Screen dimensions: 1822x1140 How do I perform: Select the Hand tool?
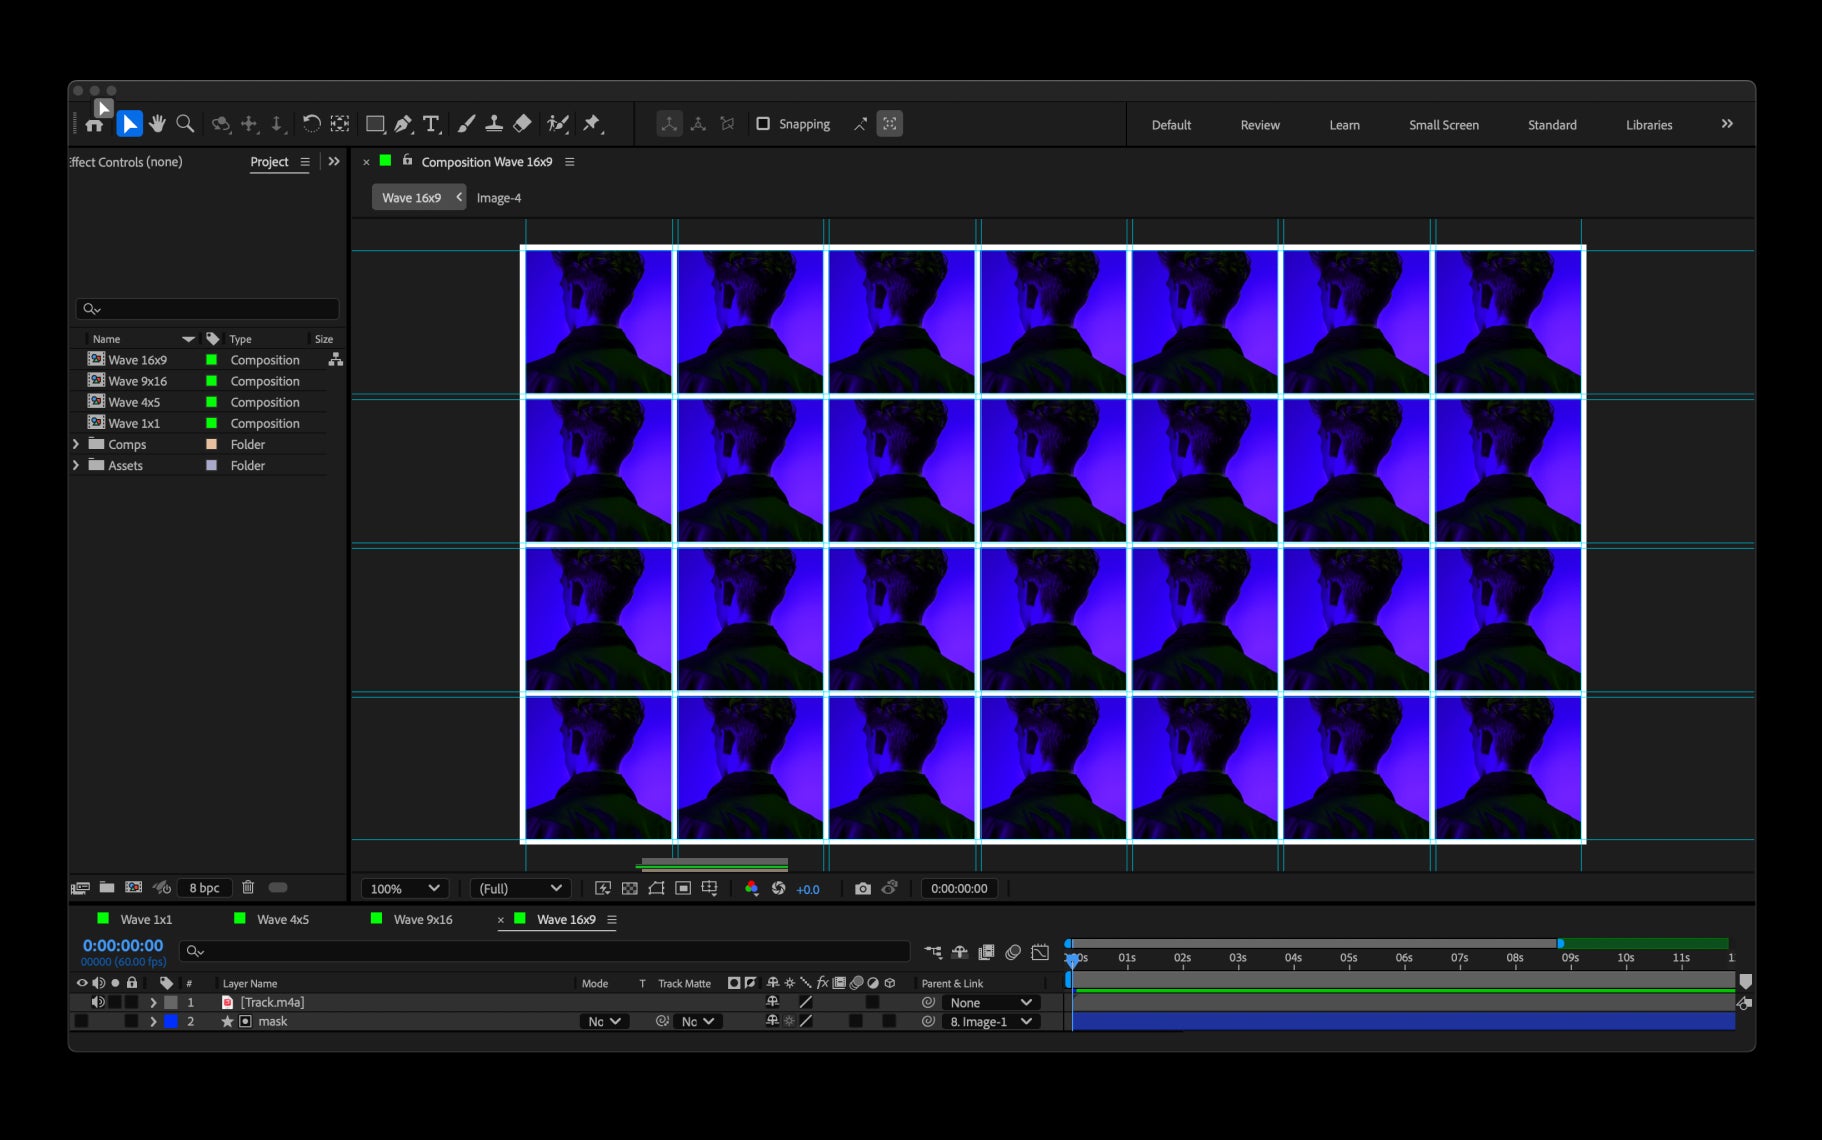click(157, 124)
